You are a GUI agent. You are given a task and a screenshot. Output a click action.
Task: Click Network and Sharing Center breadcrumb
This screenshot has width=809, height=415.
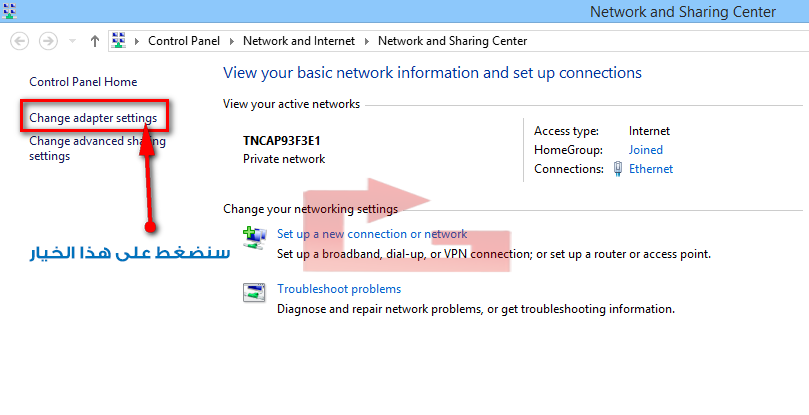point(452,41)
